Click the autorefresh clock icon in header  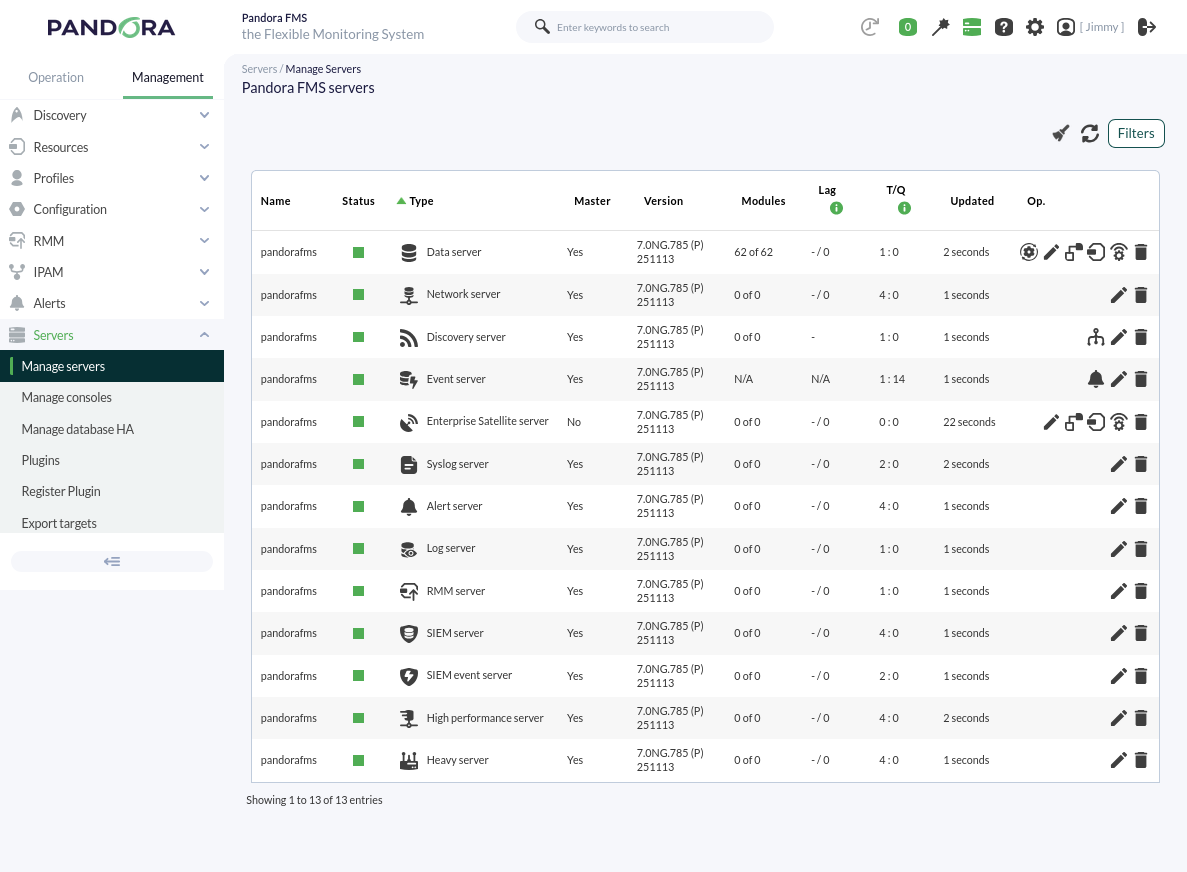click(870, 27)
